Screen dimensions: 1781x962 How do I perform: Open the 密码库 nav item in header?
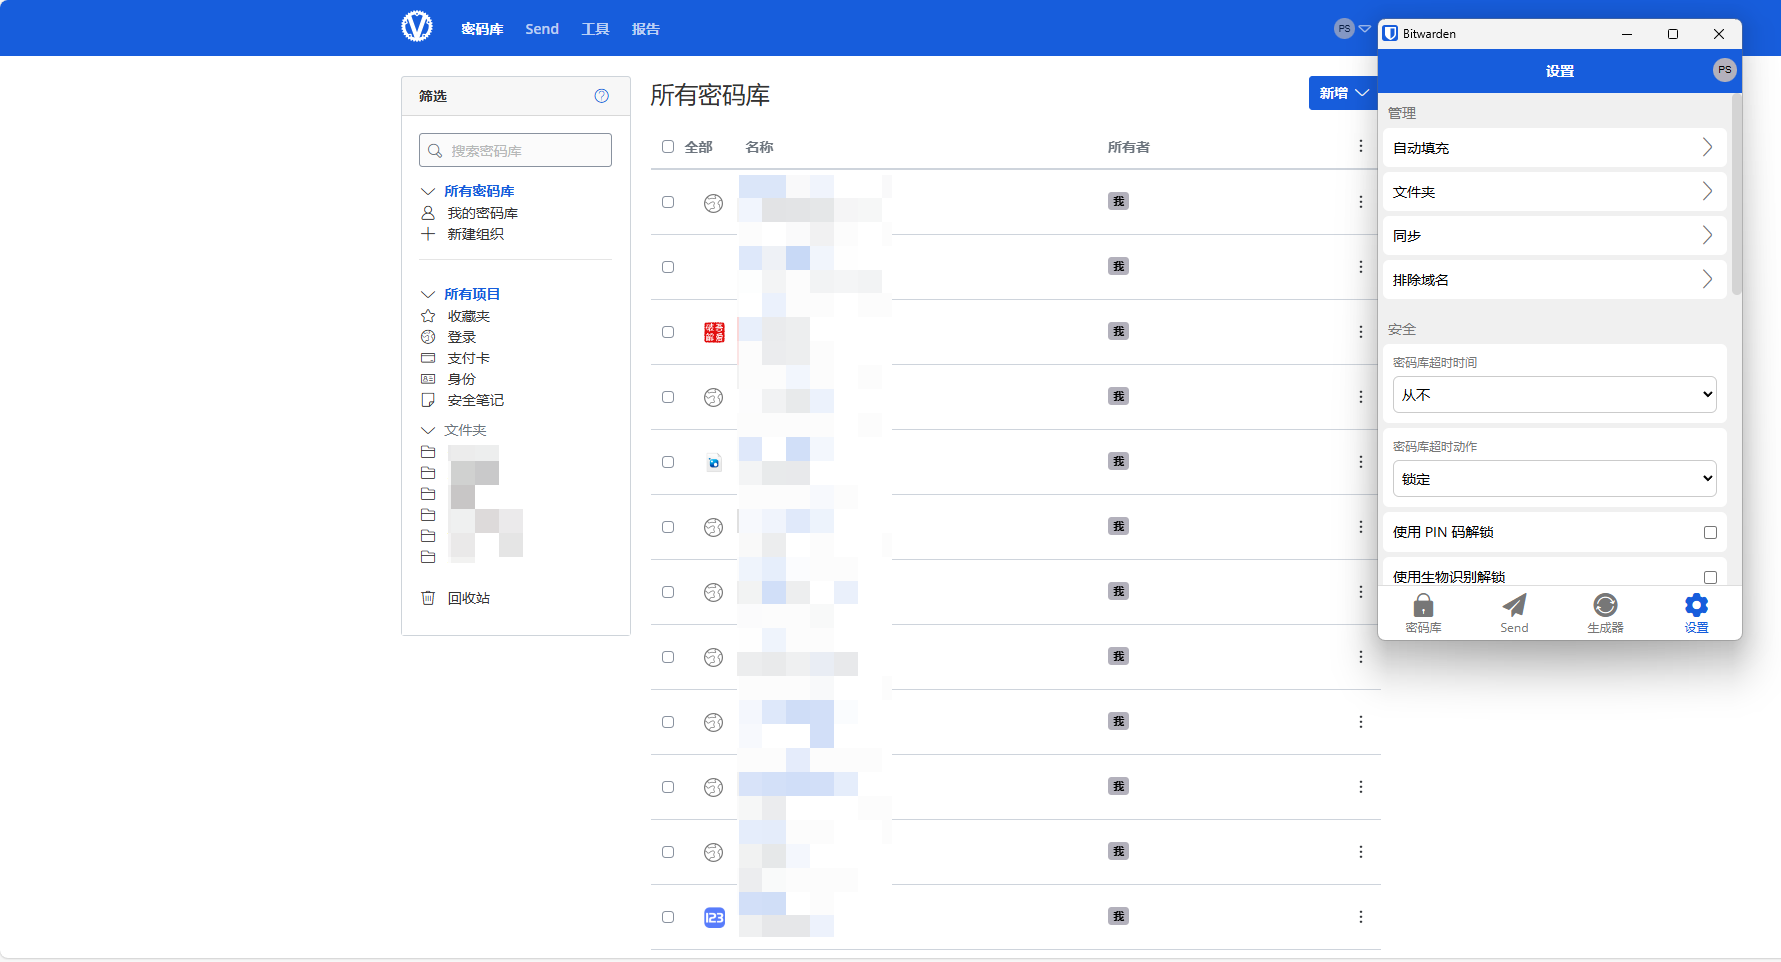click(482, 29)
